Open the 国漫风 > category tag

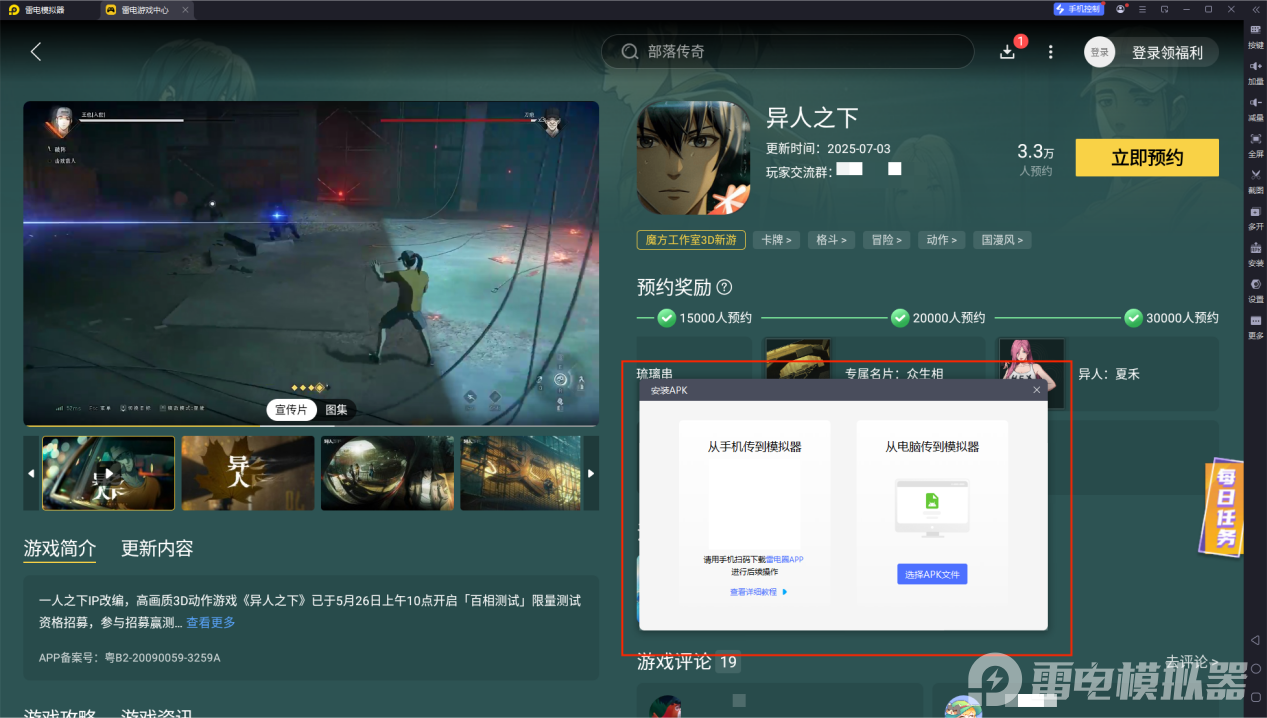click(x=1002, y=240)
